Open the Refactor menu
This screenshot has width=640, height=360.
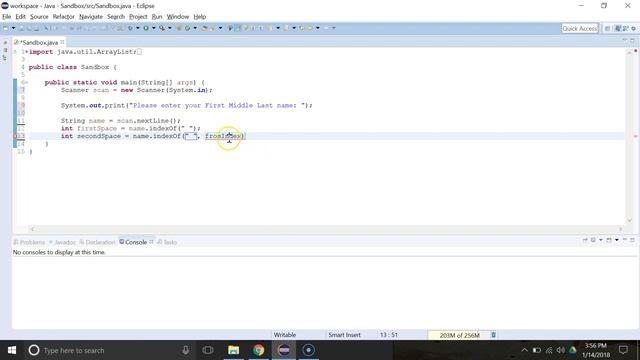(x=63, y=17)
